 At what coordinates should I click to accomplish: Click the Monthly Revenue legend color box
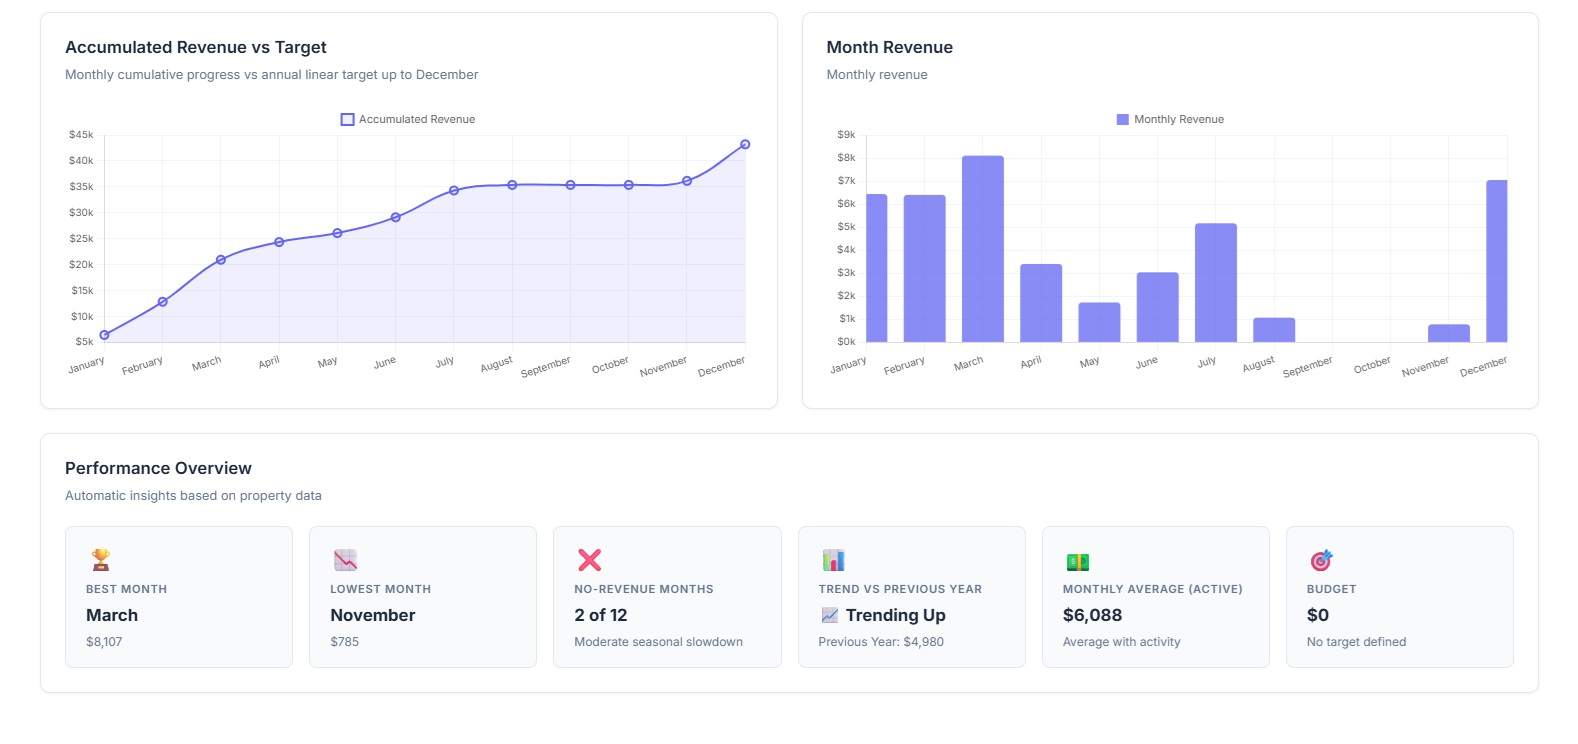(1122, 119)
